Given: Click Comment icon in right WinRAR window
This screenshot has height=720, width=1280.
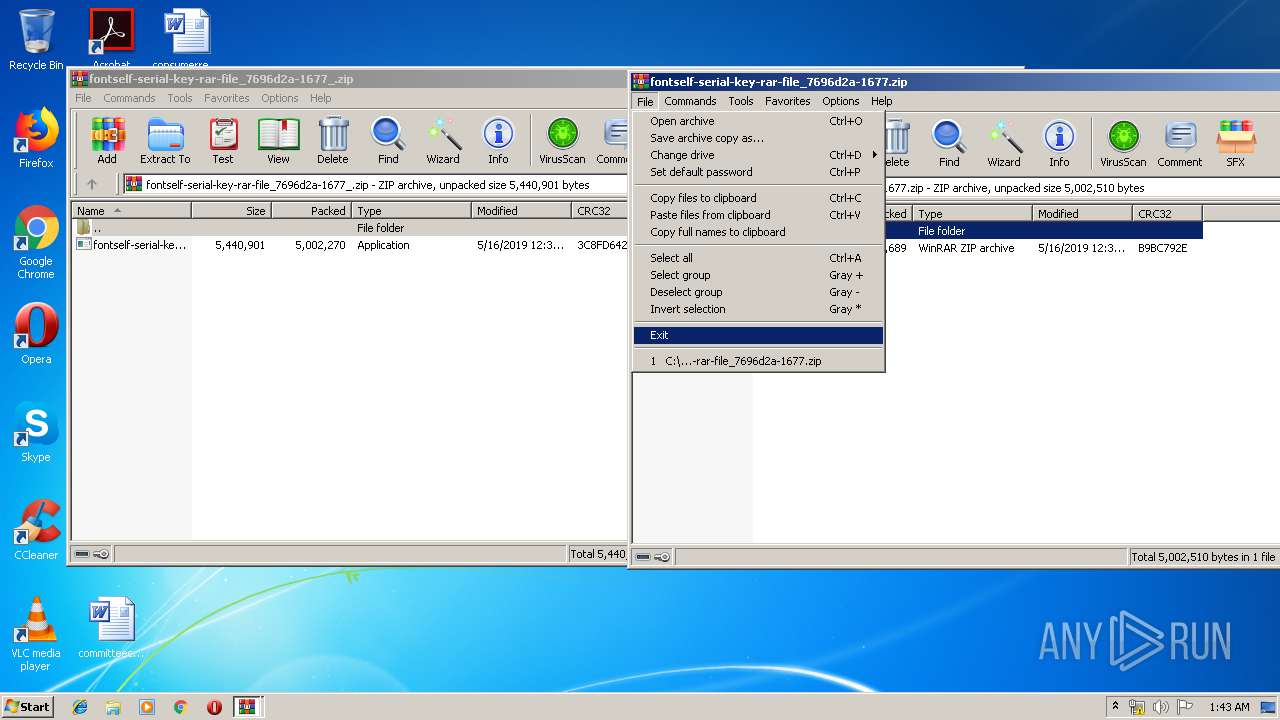Looking at the screenshot, I should tap(1180, 144).
